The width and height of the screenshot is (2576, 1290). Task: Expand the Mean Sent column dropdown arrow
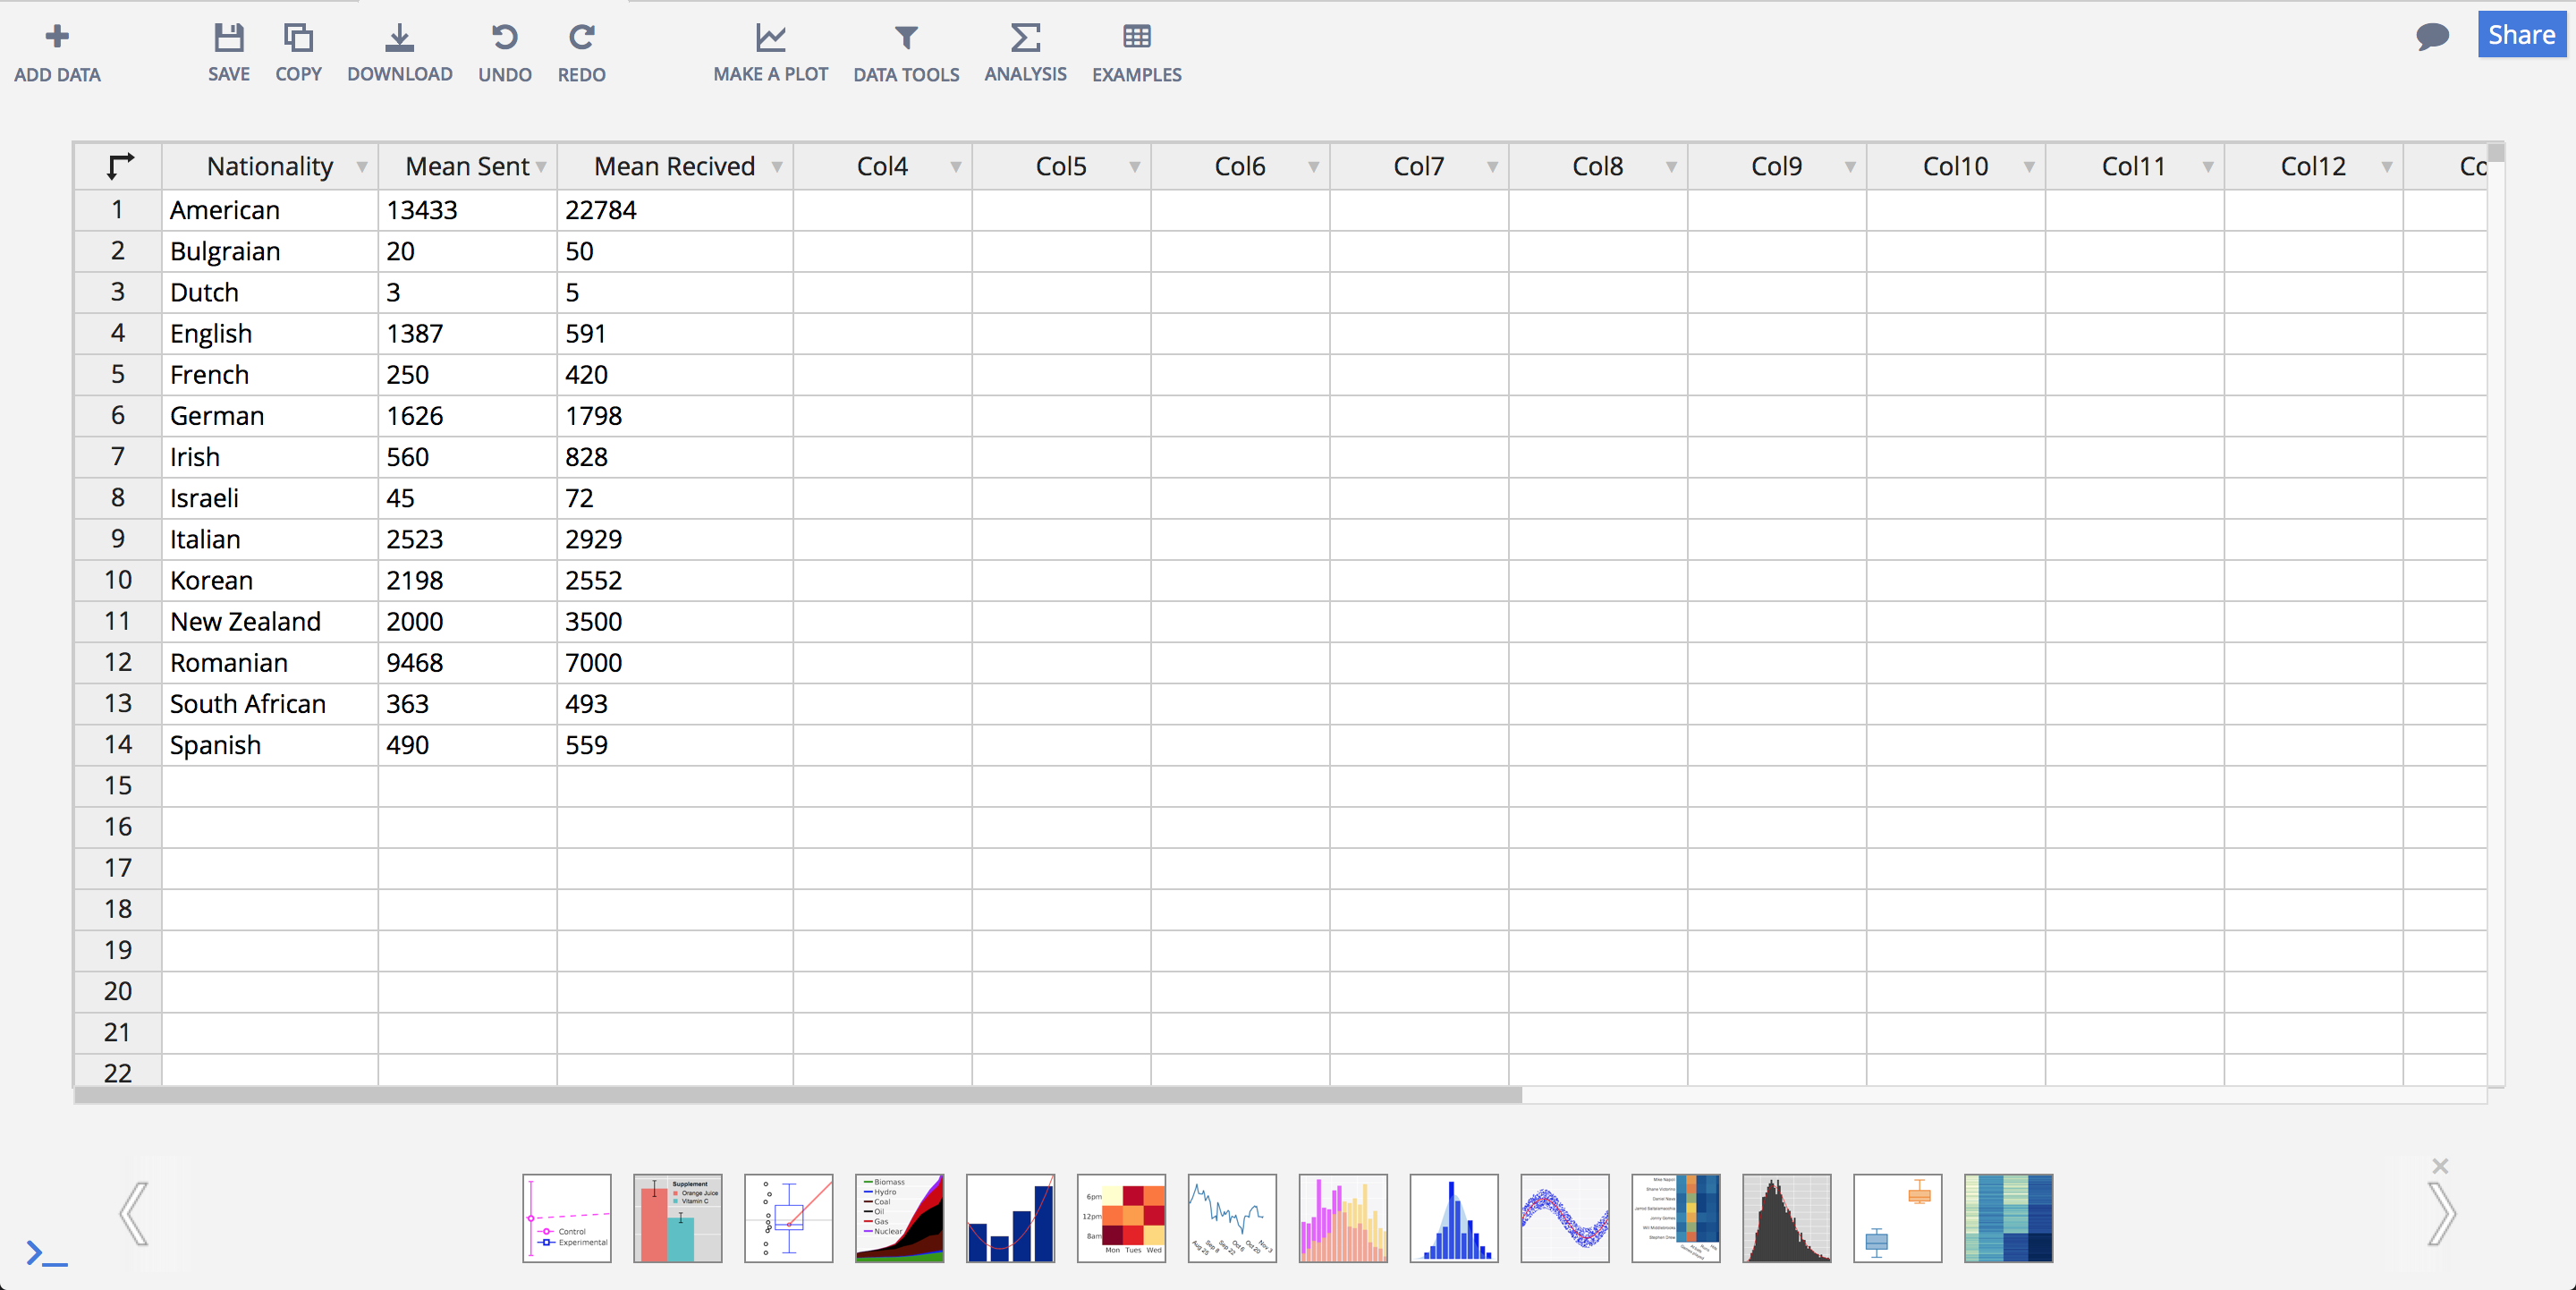[x=541, y=167]
